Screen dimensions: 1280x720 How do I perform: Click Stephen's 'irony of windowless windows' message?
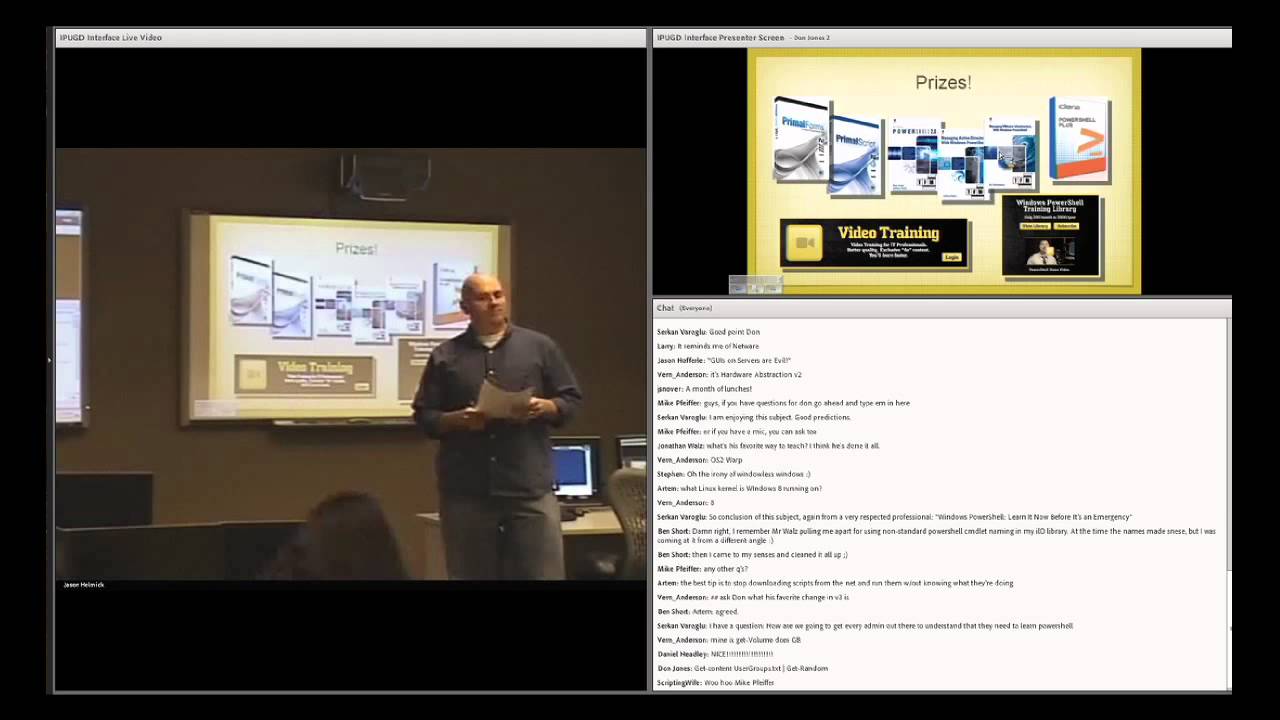pos(734,474)
